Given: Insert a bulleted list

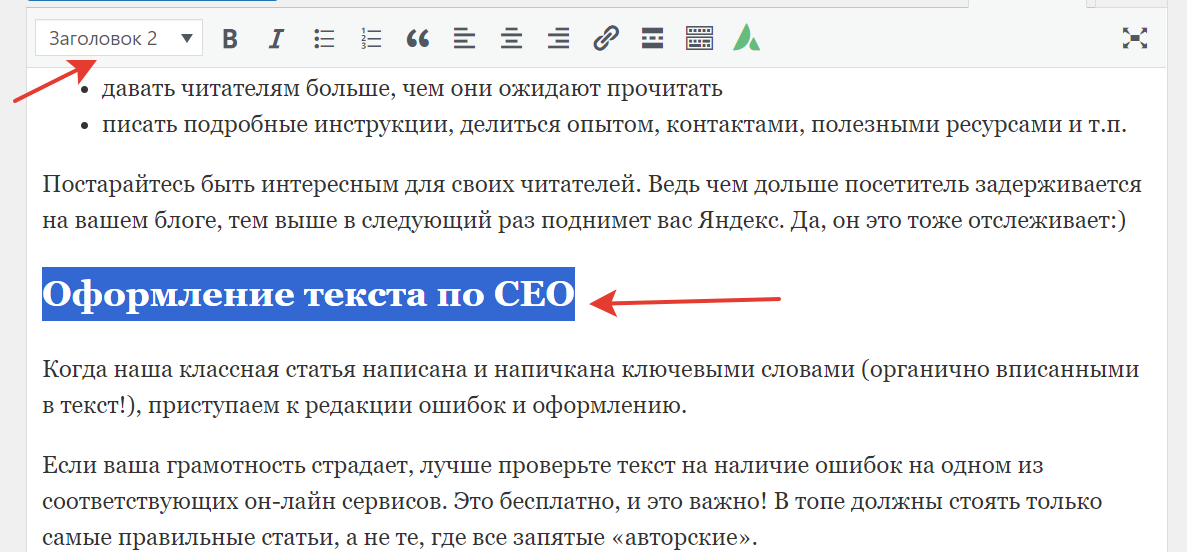Looking at the screenshot, I should (324, 39).
